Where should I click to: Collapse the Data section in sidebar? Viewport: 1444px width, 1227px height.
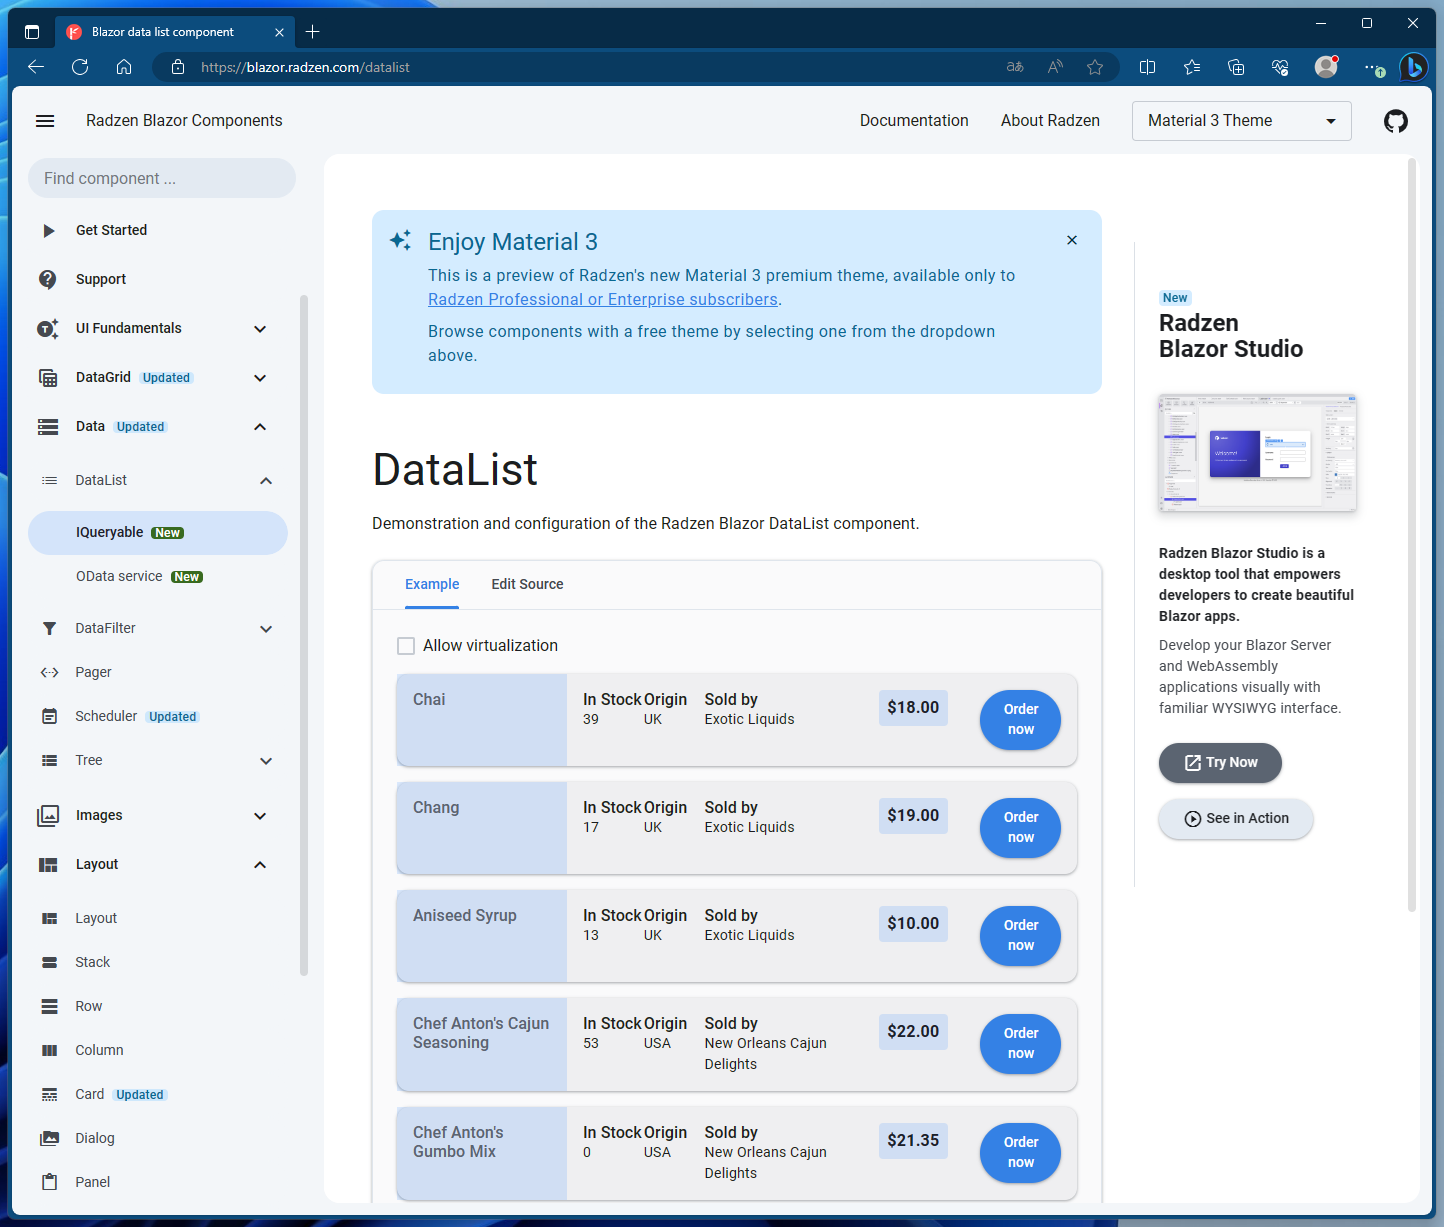click(259, 426)
